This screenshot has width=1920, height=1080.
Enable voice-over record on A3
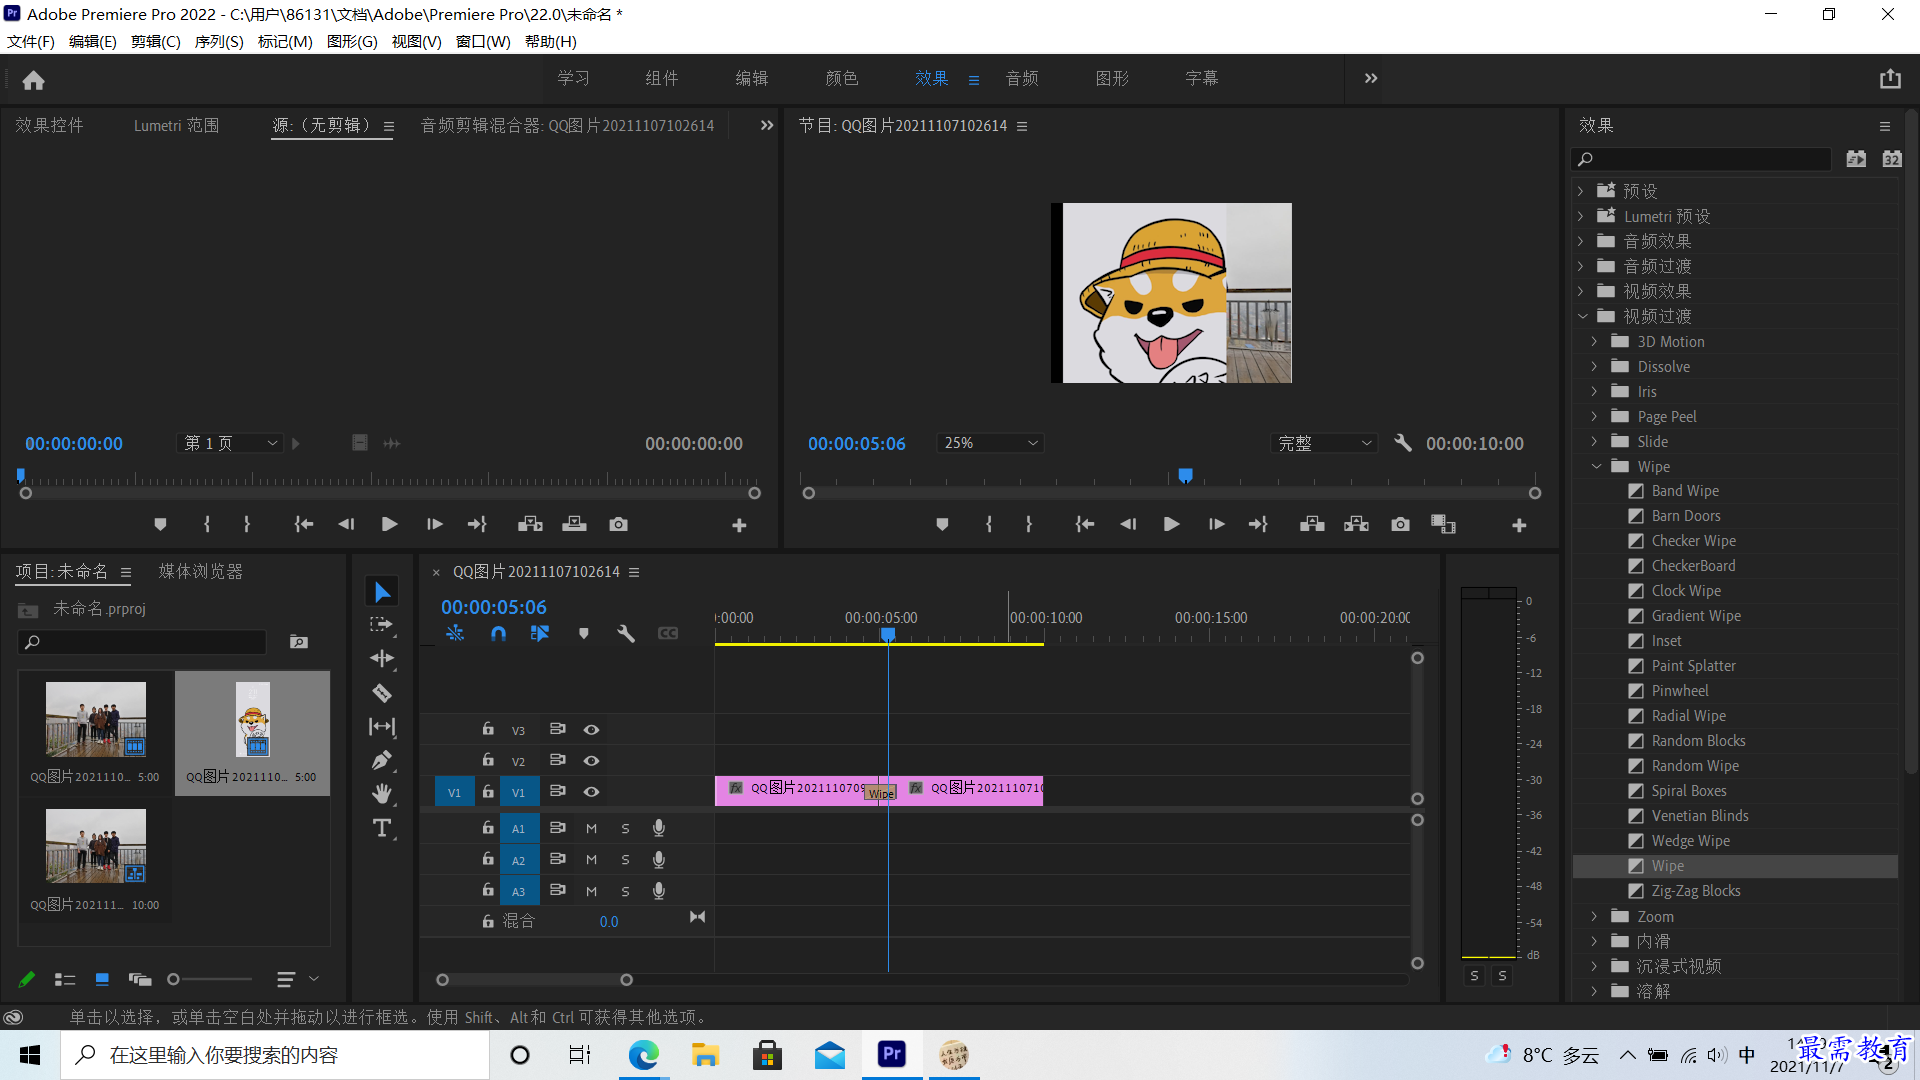tap(659, 891)
